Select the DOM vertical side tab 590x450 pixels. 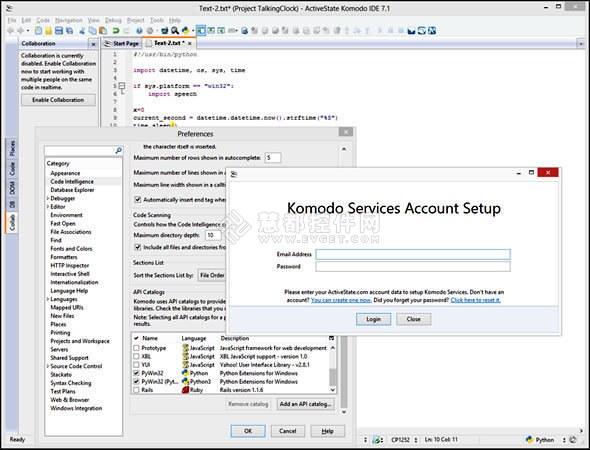(12, 188)
